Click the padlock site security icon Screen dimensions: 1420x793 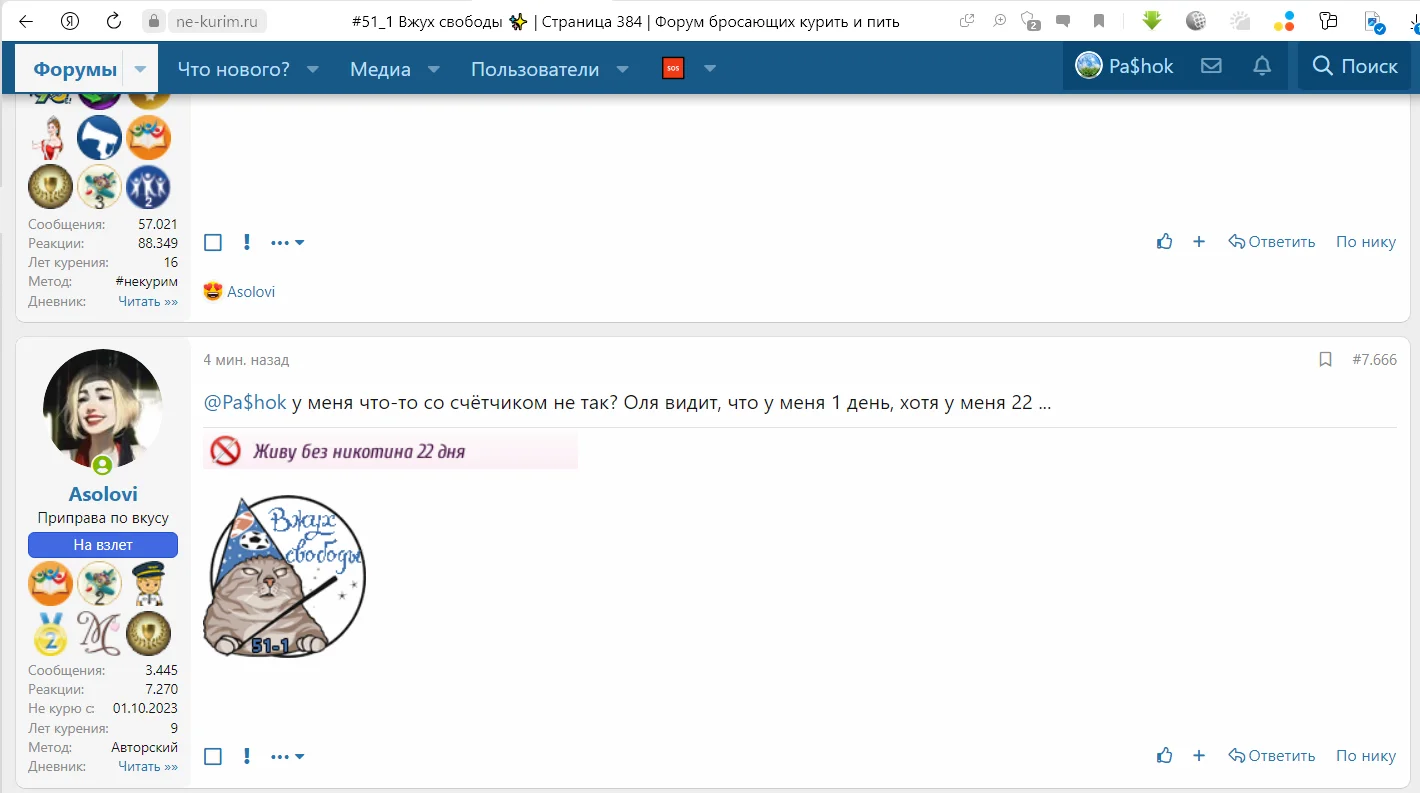click(x=153, y=21)
